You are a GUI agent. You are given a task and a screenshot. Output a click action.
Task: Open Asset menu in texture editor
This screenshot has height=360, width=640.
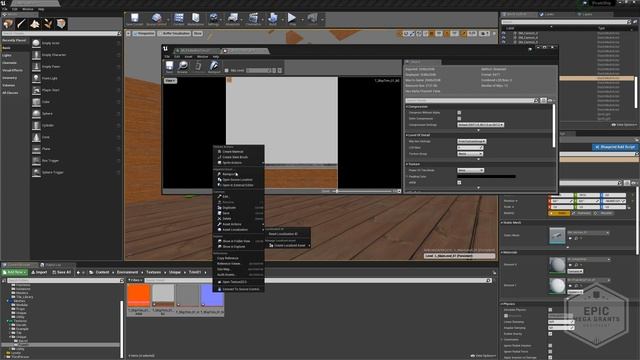(188, 57)
